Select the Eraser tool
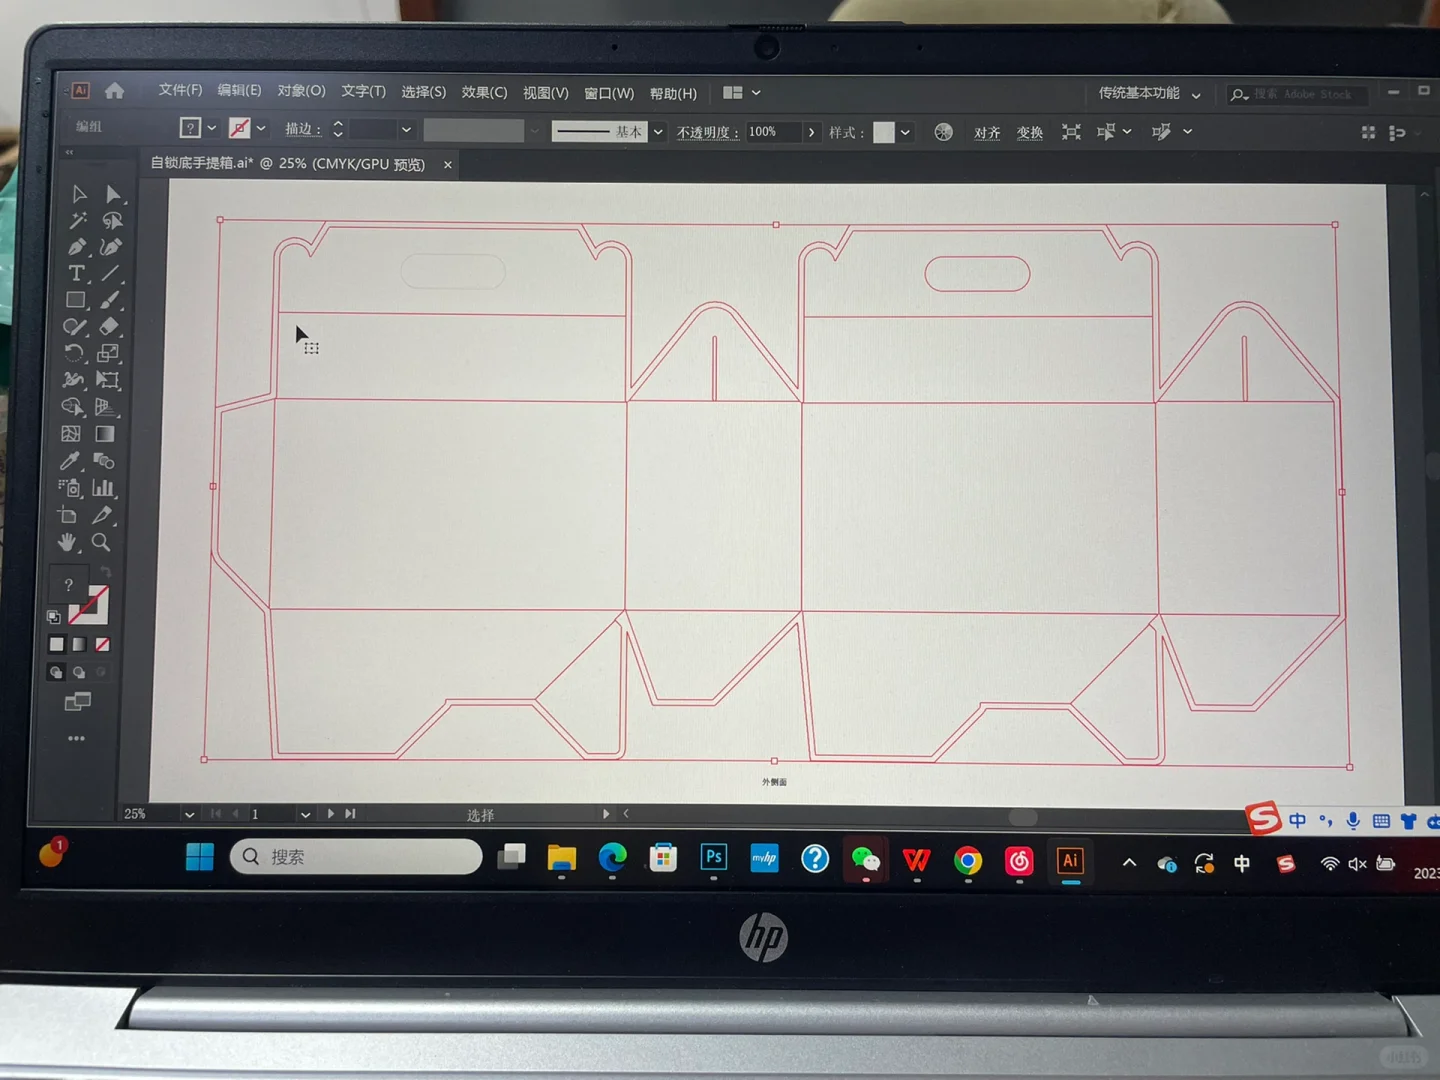 [x=109, y=326]
